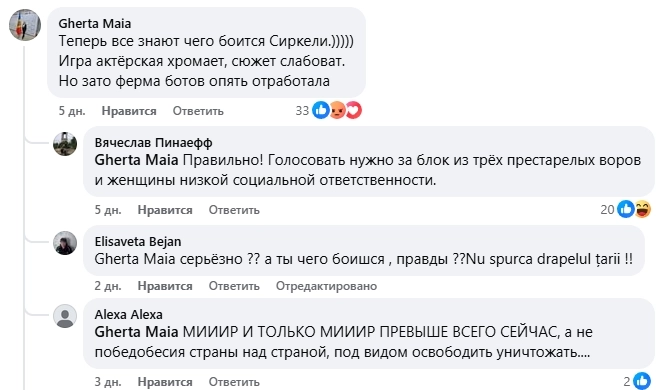Click Ответить under Вячеслав Пинаефф's reply
This screenshot has width=669, height=390.
(x=234, y=210)
